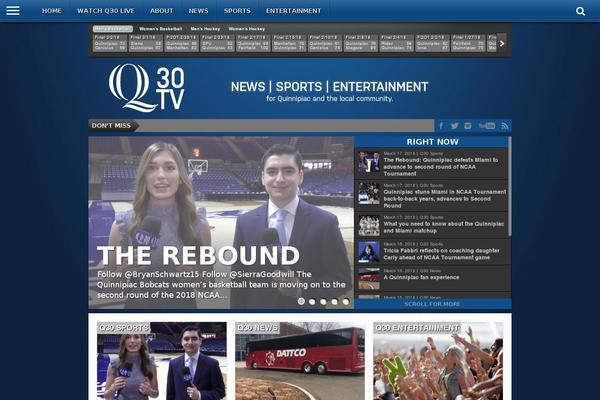Click the Q30 TV logo

[x=147, y=88]
